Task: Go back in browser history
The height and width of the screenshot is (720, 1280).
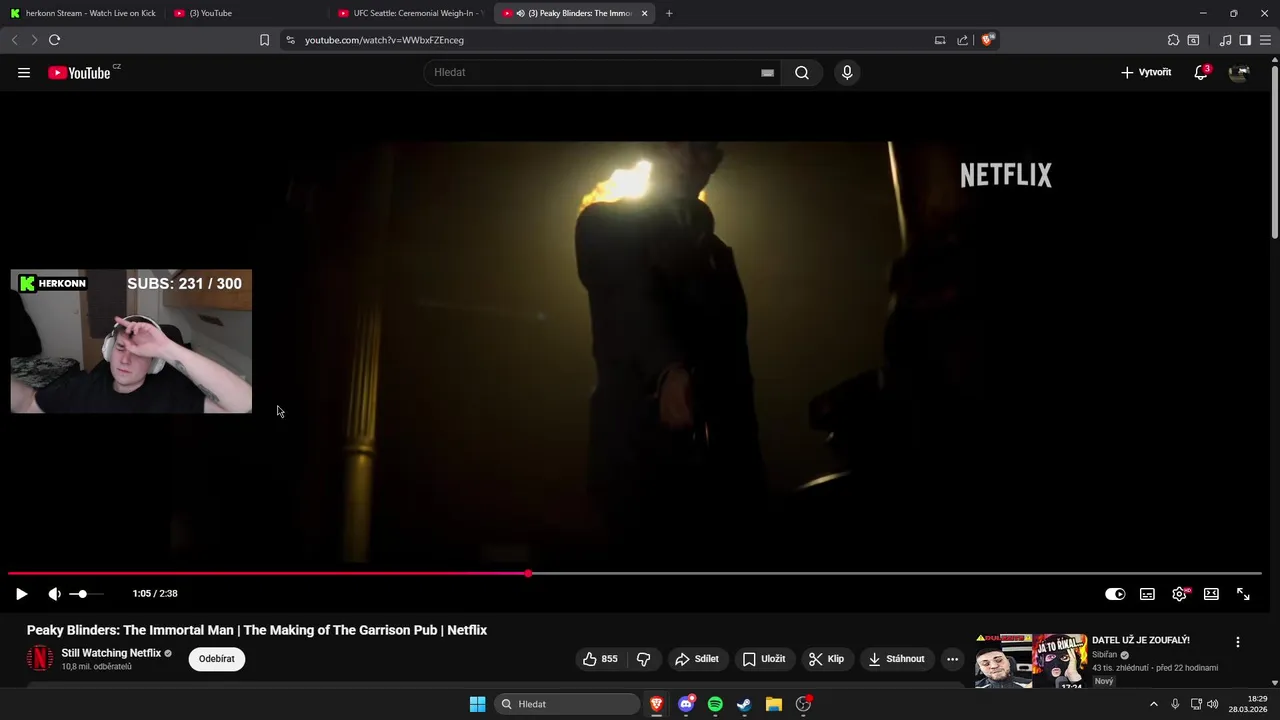Action: click(x=14, y=40)
